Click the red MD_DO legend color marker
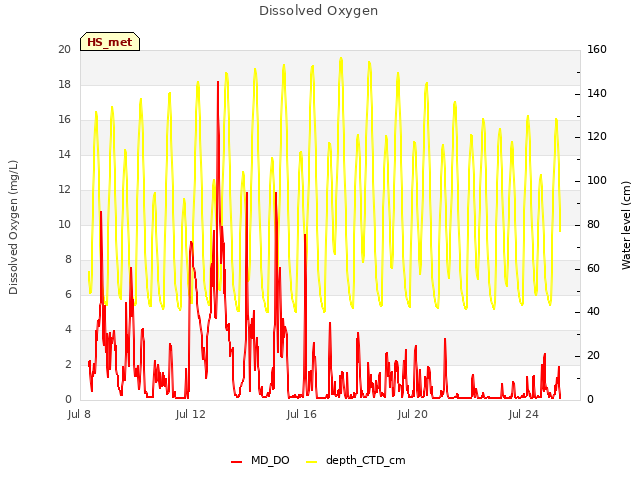Screen dimensions: 640x480 click(236, 462)
